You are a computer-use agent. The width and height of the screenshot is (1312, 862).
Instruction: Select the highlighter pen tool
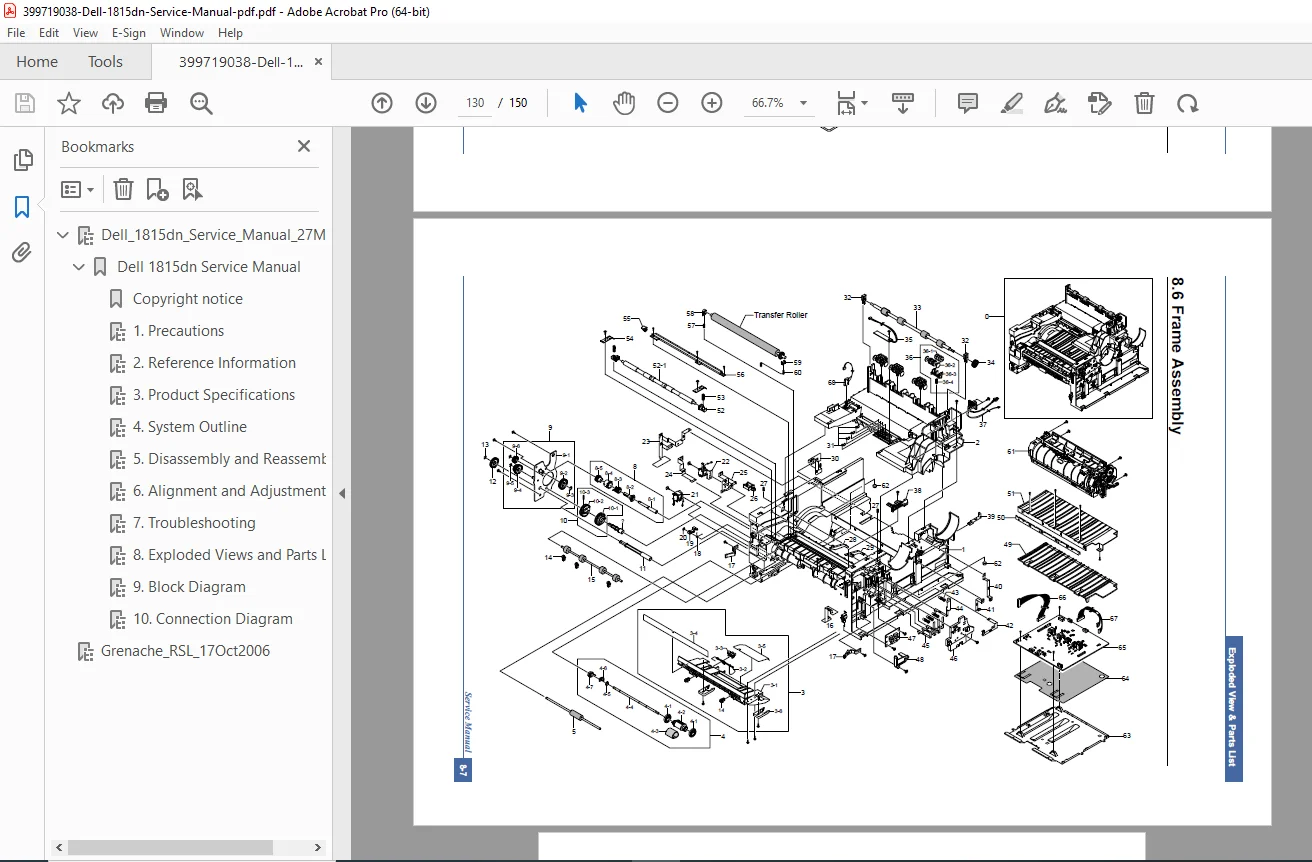(1012, 103)
